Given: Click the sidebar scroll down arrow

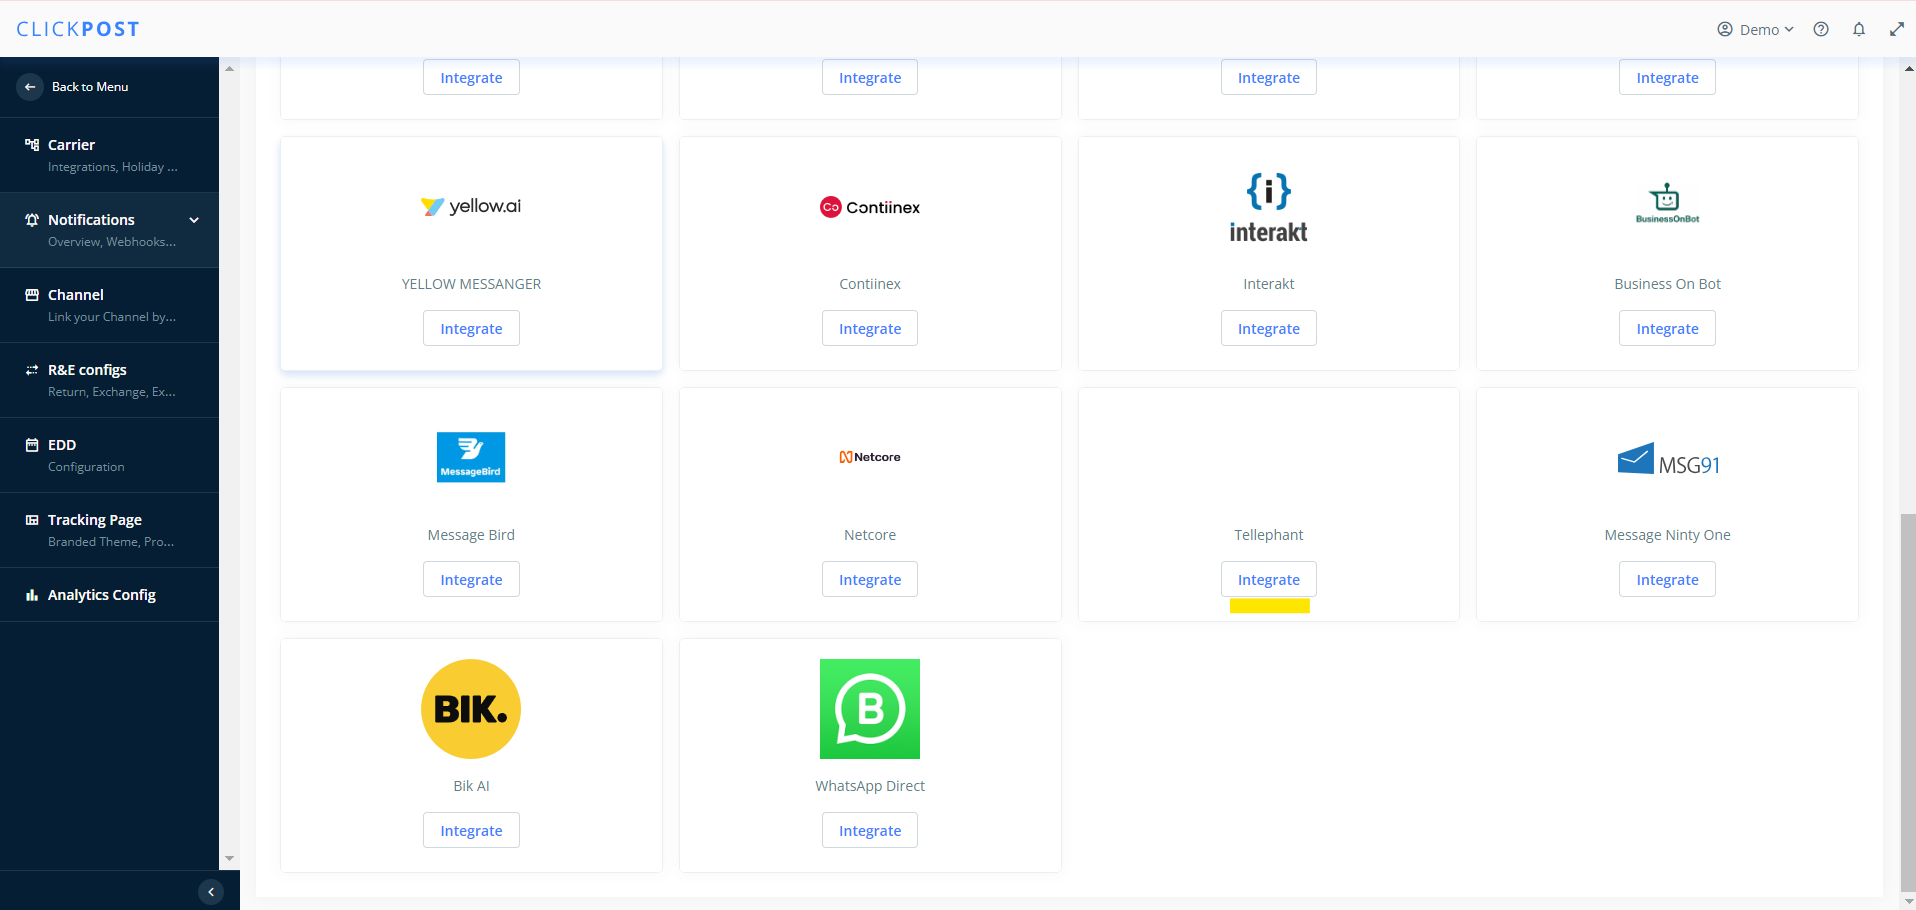Looking at the screenshot, I should point(230,858).
